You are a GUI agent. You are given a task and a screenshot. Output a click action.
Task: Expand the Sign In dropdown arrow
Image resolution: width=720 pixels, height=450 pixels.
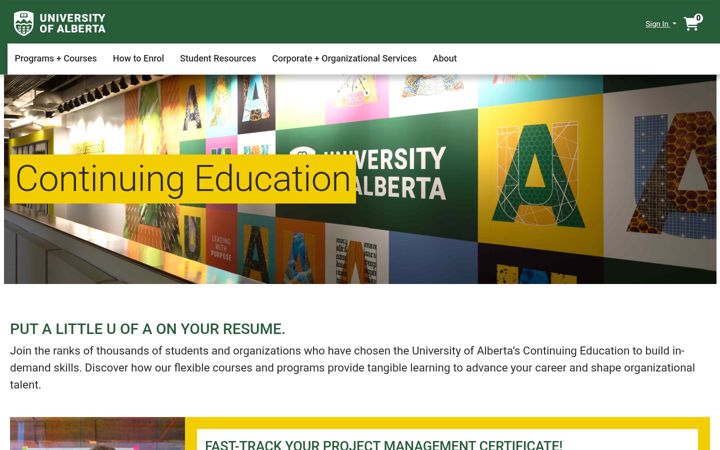click(x=674, y=23)
